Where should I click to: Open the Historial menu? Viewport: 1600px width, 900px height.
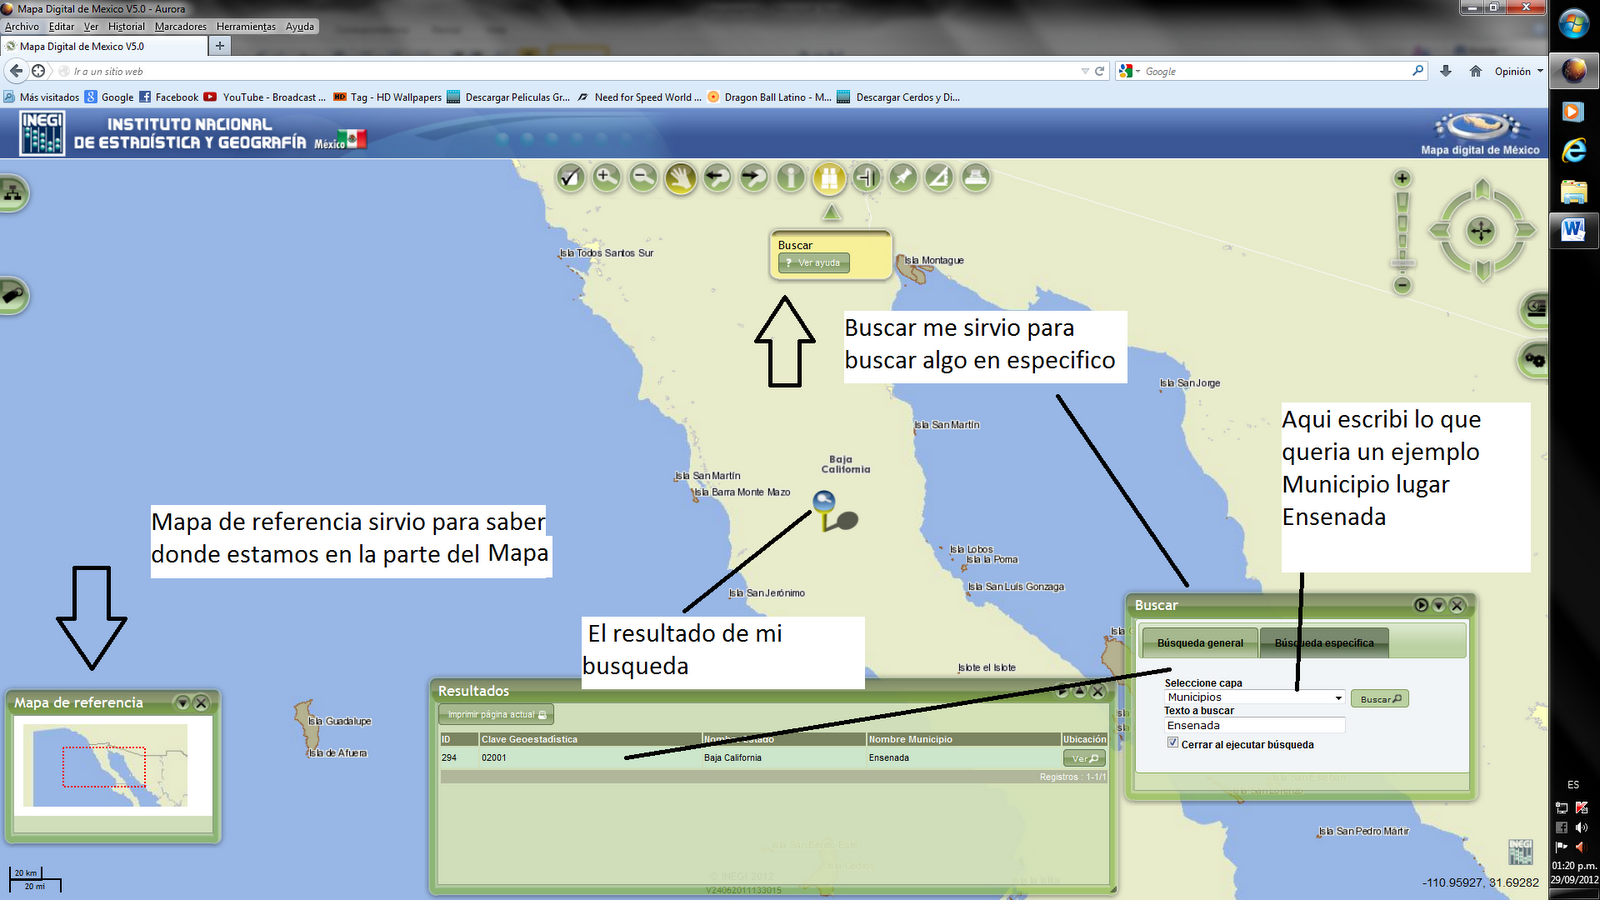(x=126, y=27)
